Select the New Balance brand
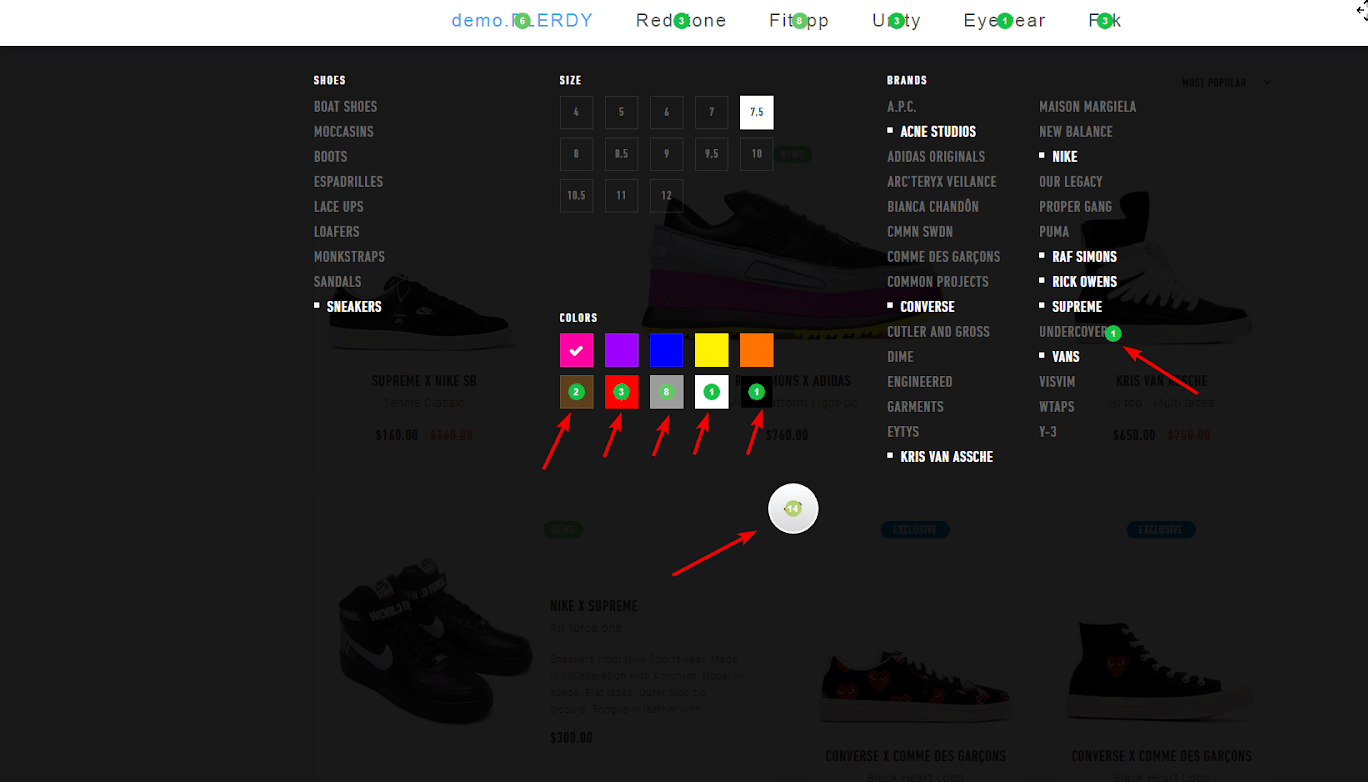This screenshot has height=782, width=1368. coord(1076,132)
